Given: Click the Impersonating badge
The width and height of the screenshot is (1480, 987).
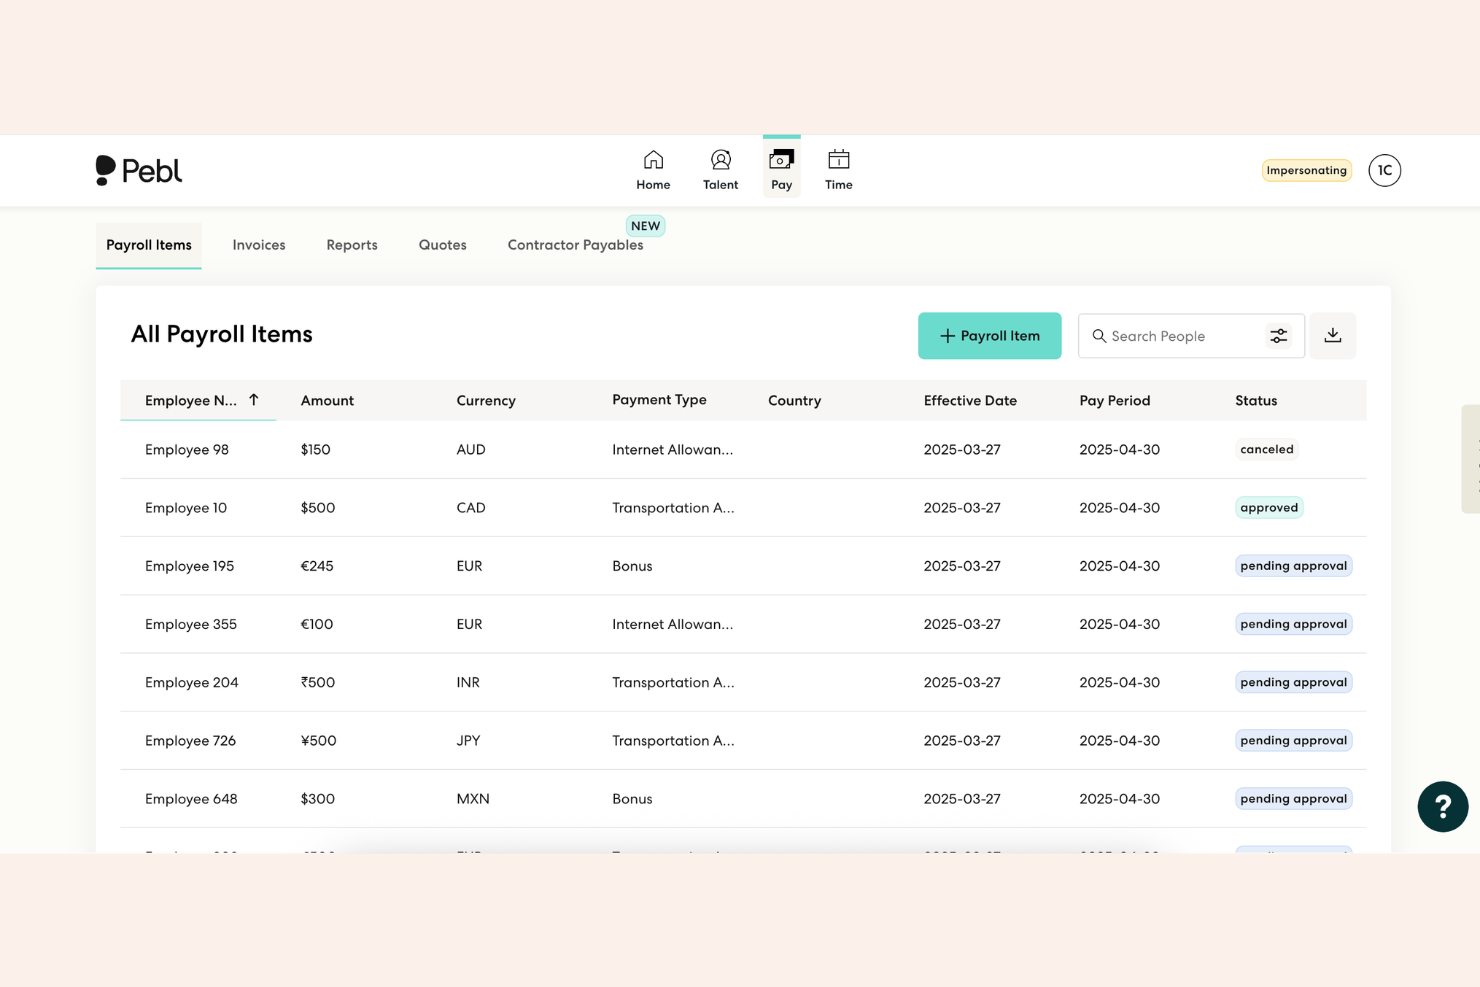Looking at the screenshot, I should 1306,170.
